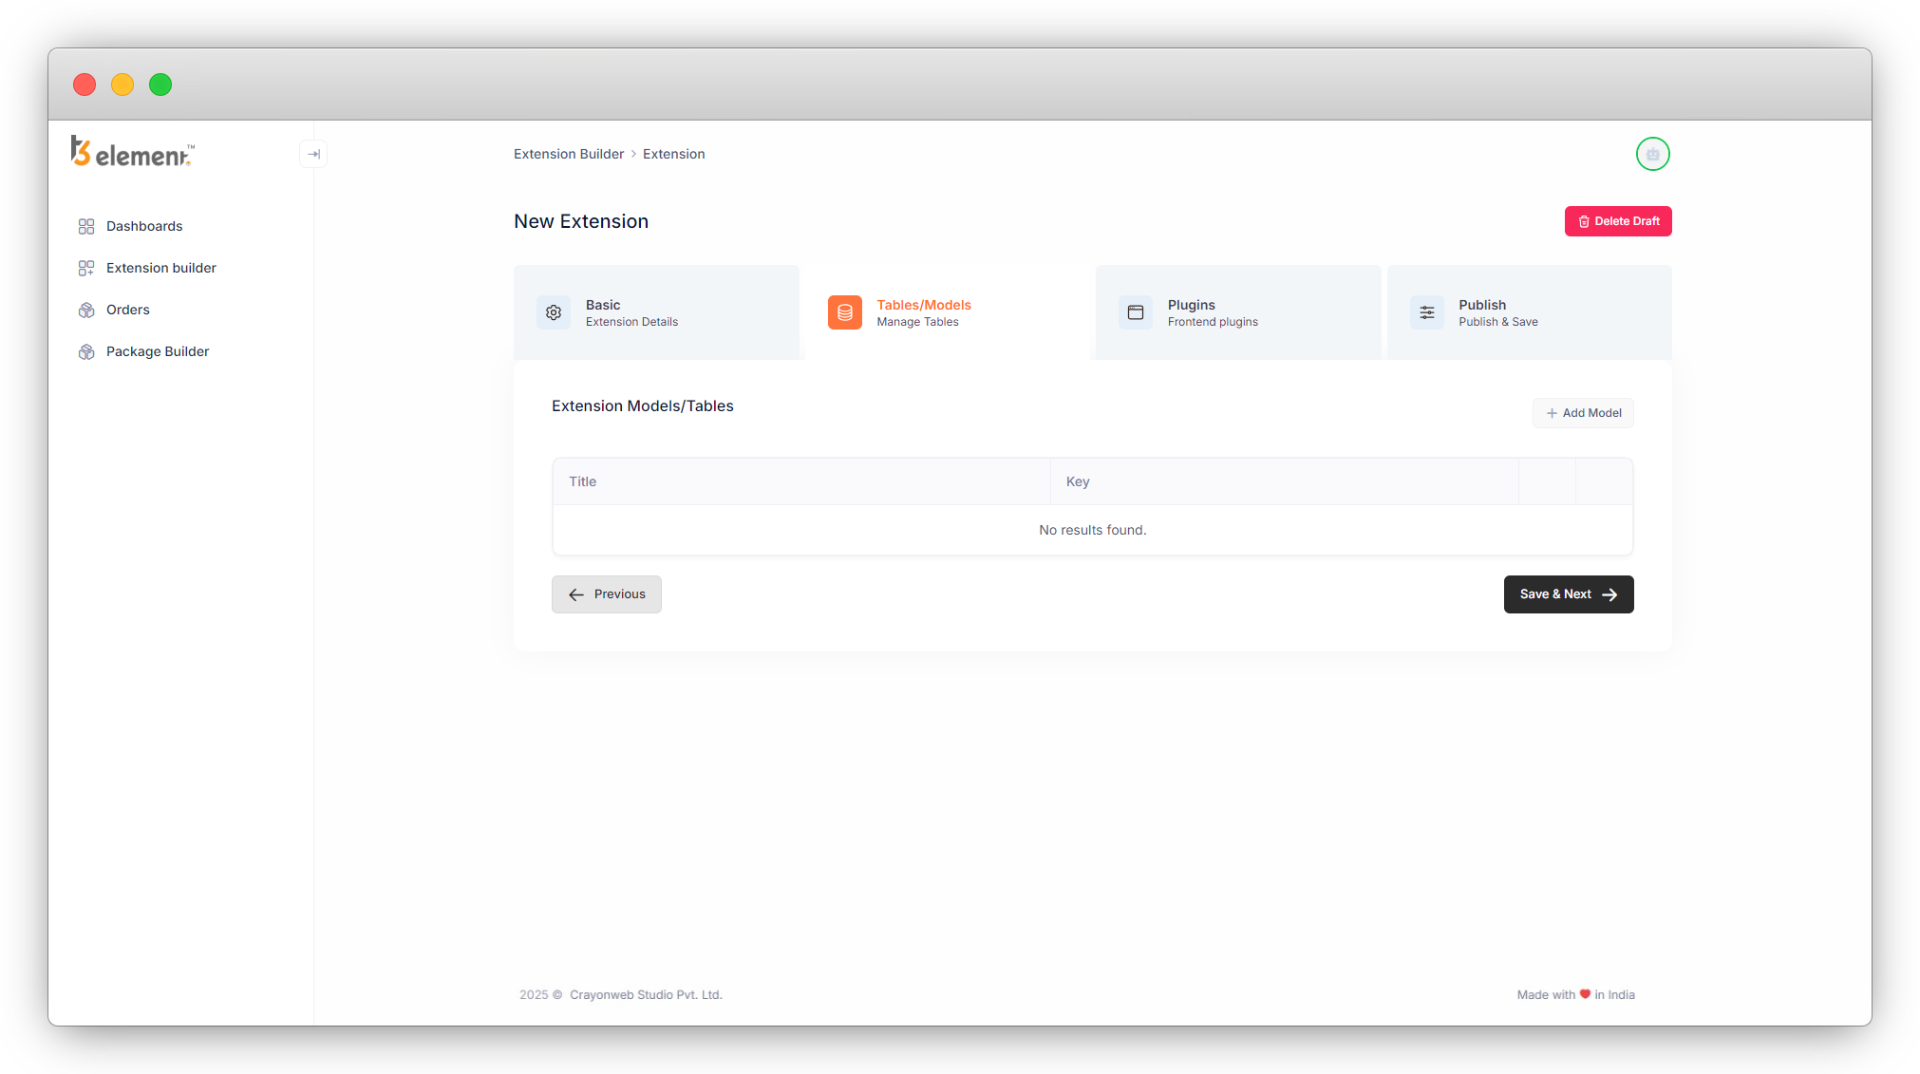Image resolution: width=1920 pixels, height=1074 pixels.
Task: Open Package Builder from sidebar
Action: [x=157, y=352]
